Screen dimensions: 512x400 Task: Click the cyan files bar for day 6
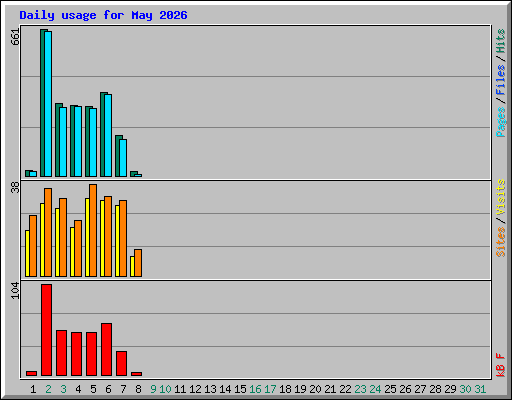108,135
